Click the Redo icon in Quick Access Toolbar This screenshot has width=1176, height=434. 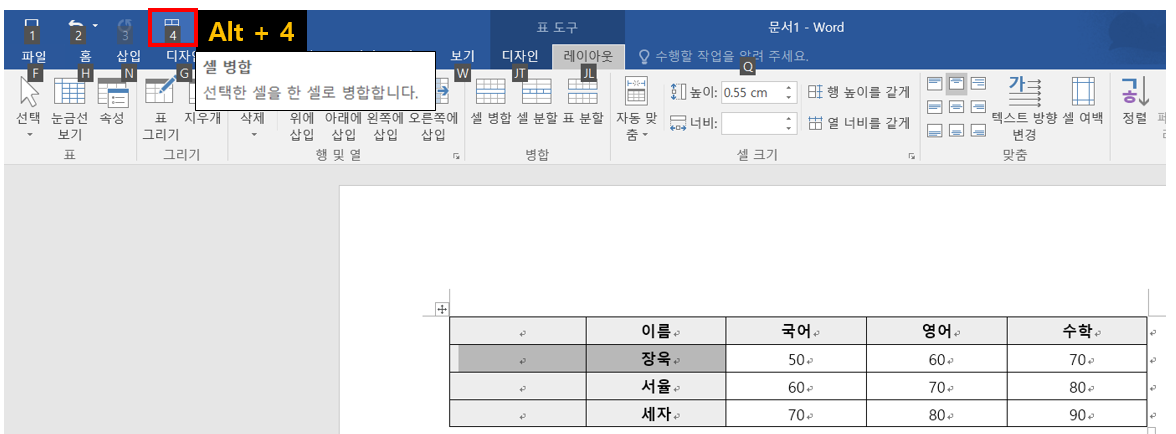125,25
